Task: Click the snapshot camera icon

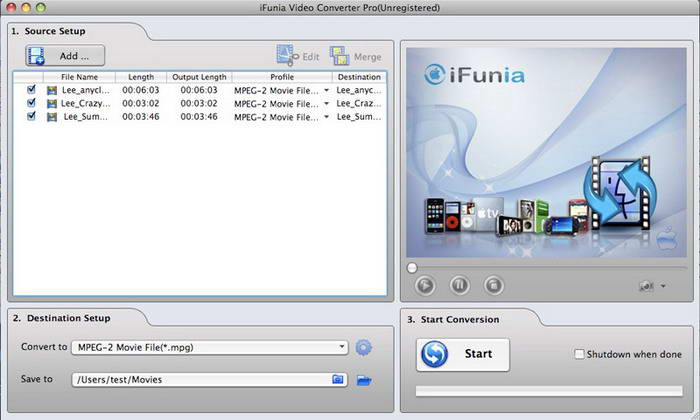Action: click(646, 286)
